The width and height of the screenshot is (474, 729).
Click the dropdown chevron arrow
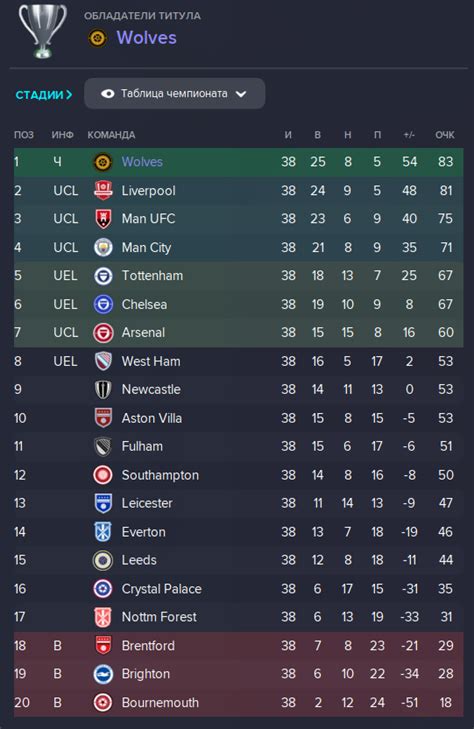click(241, 94)
